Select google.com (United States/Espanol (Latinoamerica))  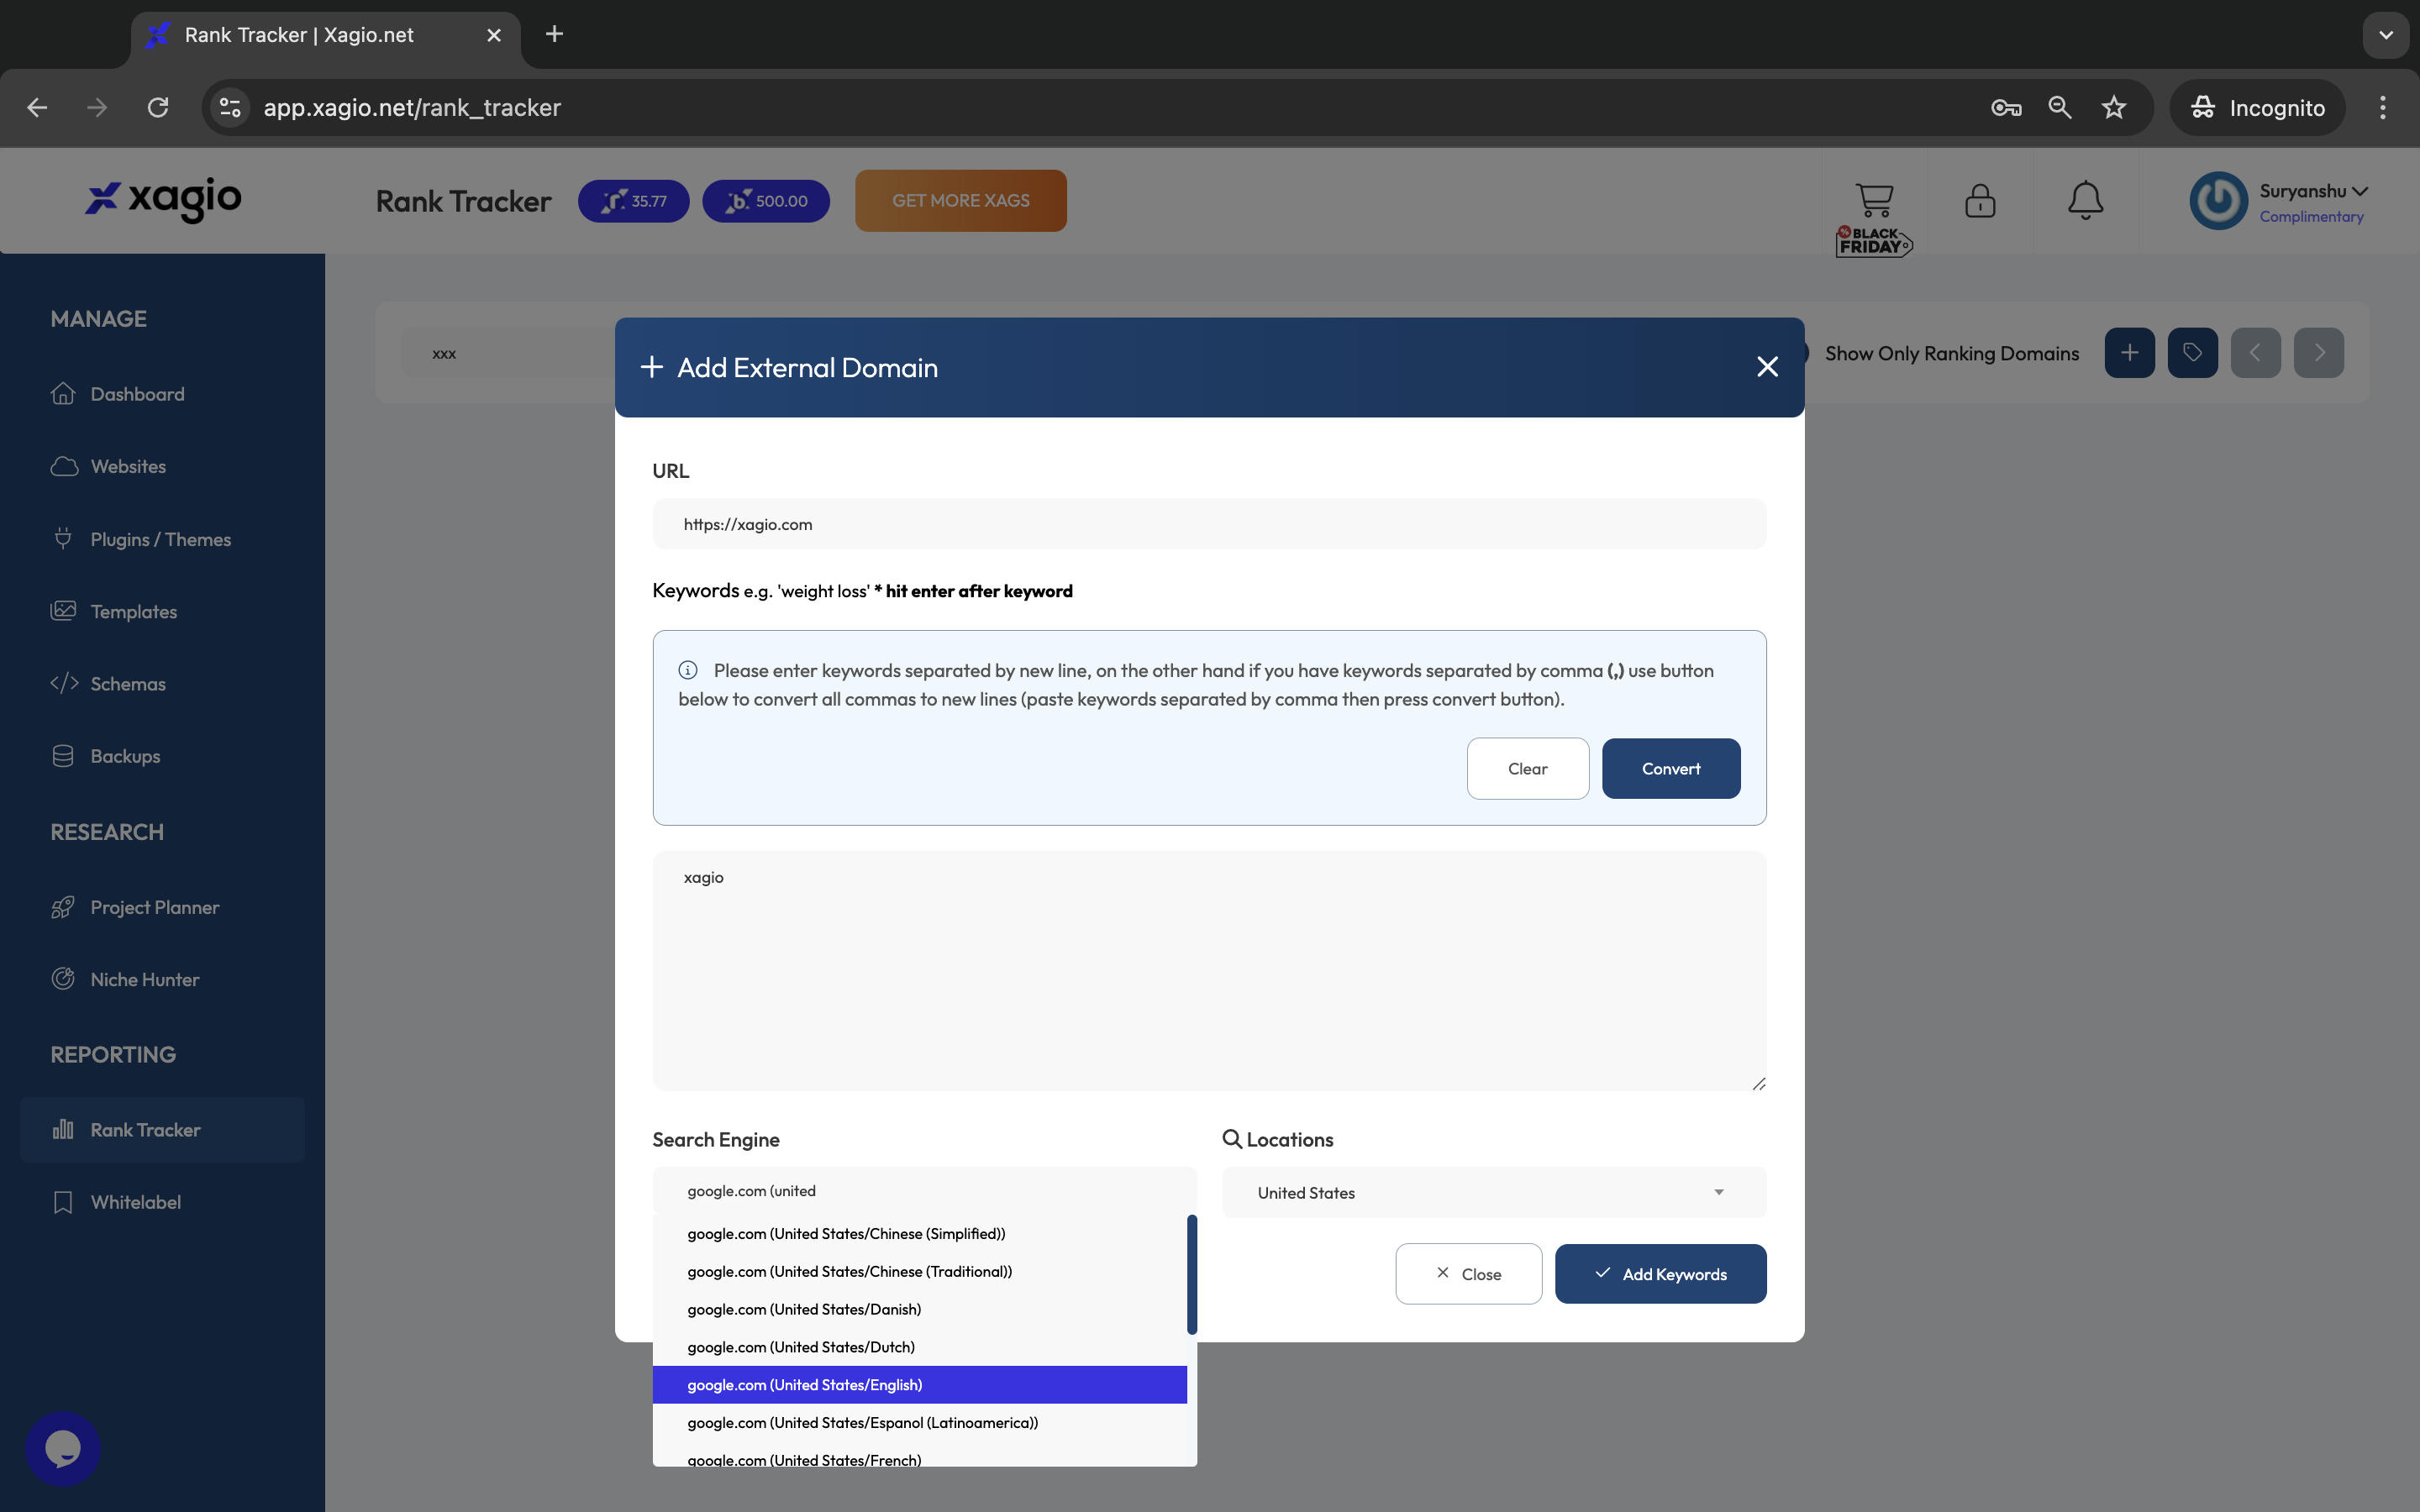click(x=919, y=1423)
